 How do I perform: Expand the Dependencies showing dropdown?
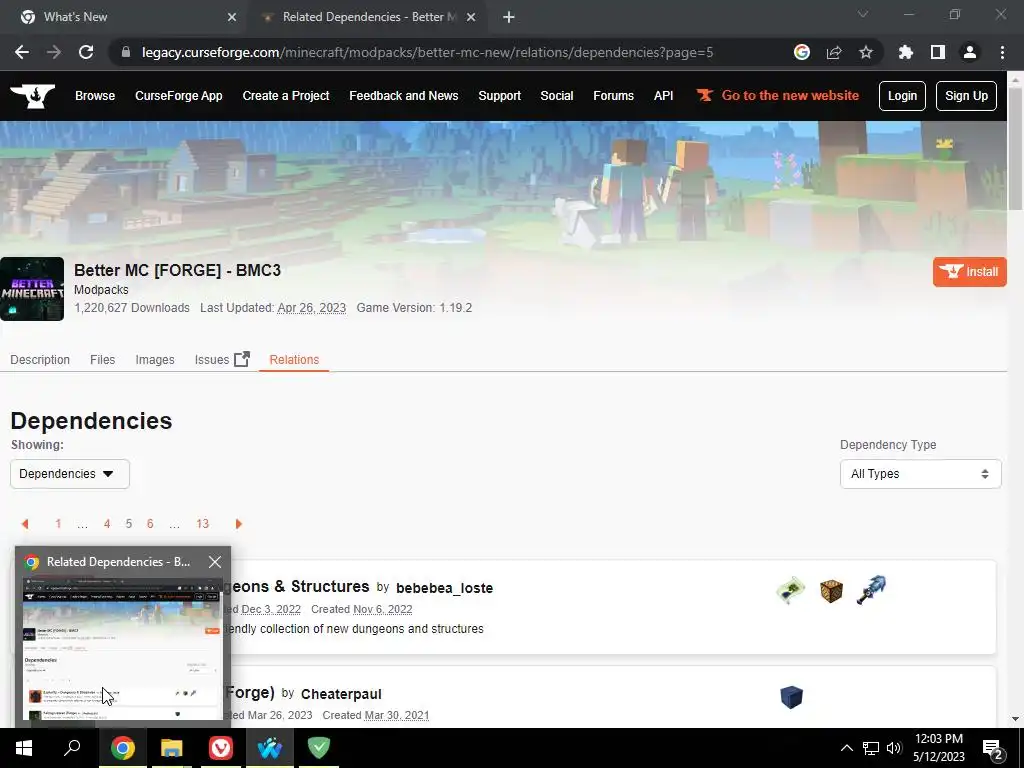[x=70, y=473]
